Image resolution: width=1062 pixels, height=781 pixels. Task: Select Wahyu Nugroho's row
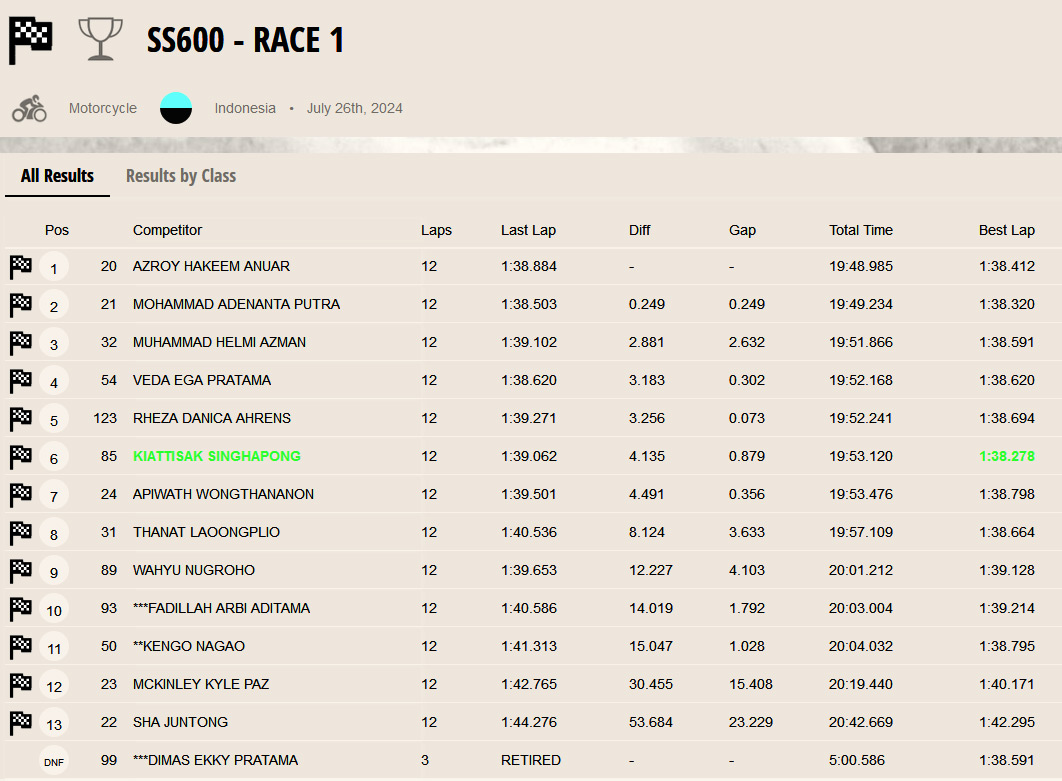click(x=194, y=571)
